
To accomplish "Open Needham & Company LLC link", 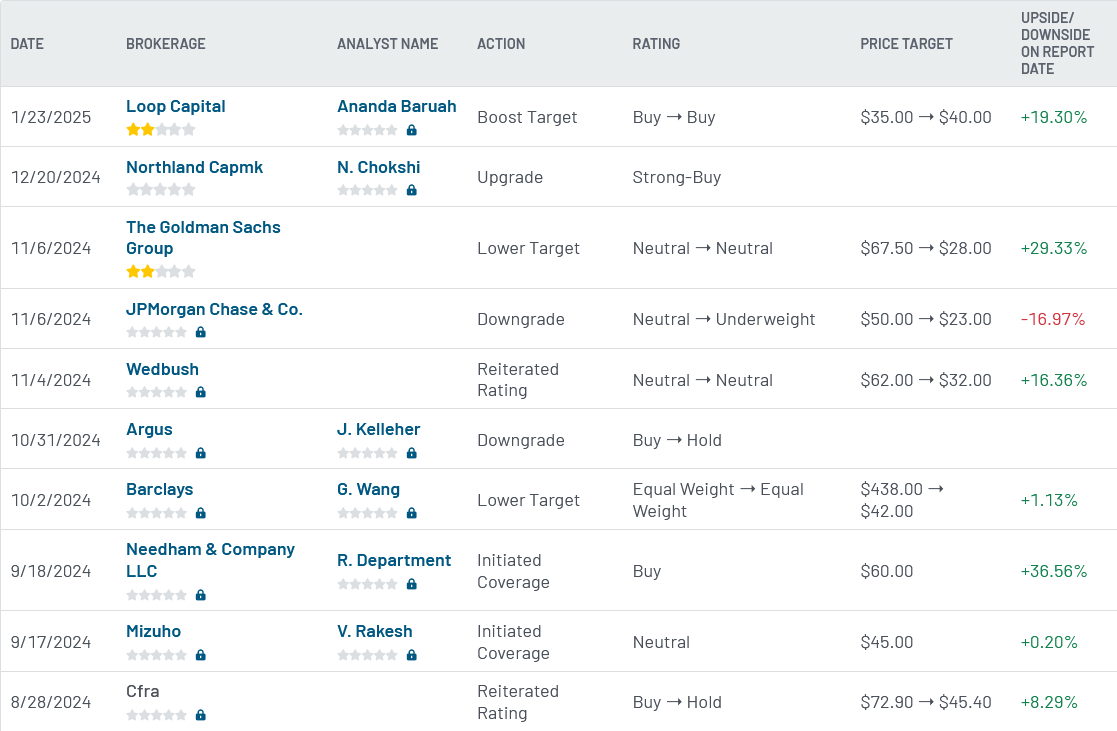I will click(x=210, y=560).
